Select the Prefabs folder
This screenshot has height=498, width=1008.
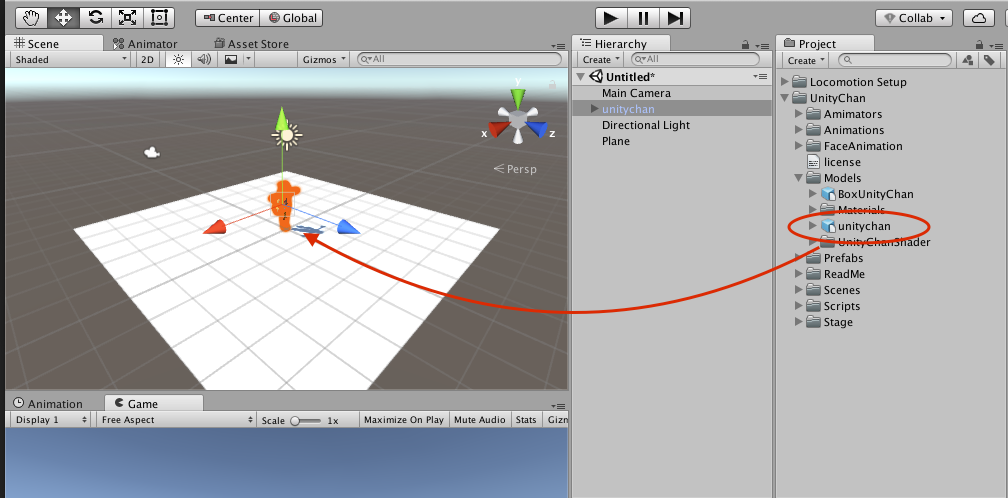tap(834, 258)
